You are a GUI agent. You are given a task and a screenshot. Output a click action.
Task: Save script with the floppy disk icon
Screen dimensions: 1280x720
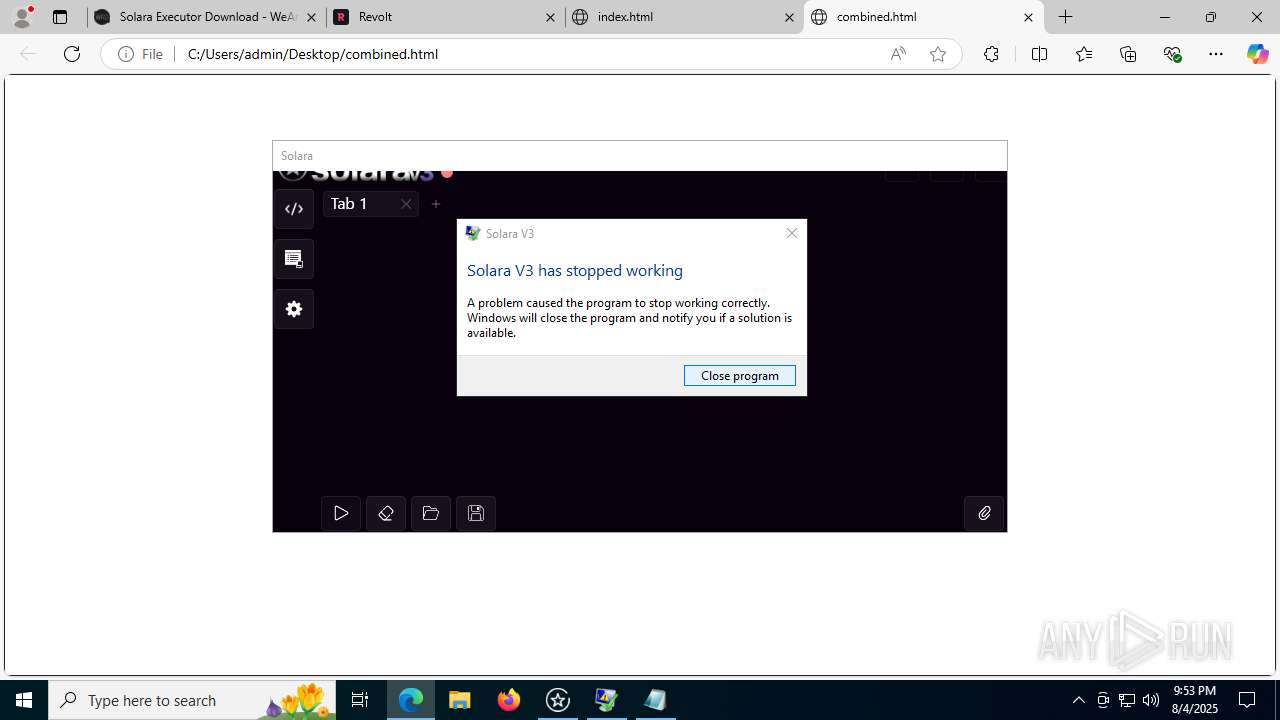pyautogui.click(x=476, y=513)
